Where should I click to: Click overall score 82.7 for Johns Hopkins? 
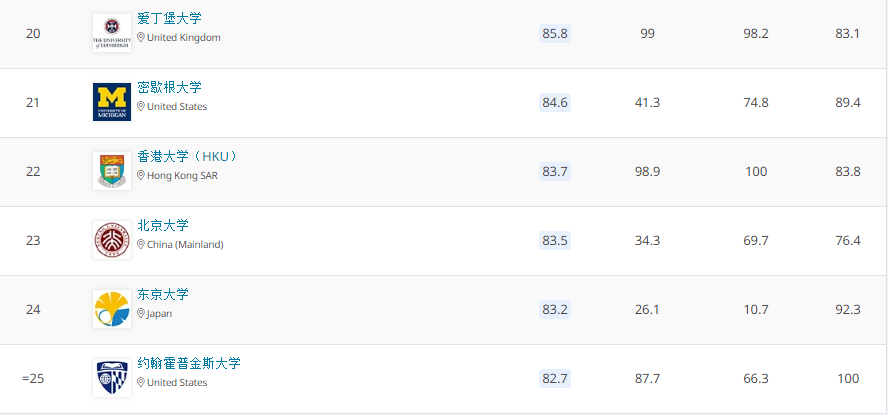click(x=555, y=378)
